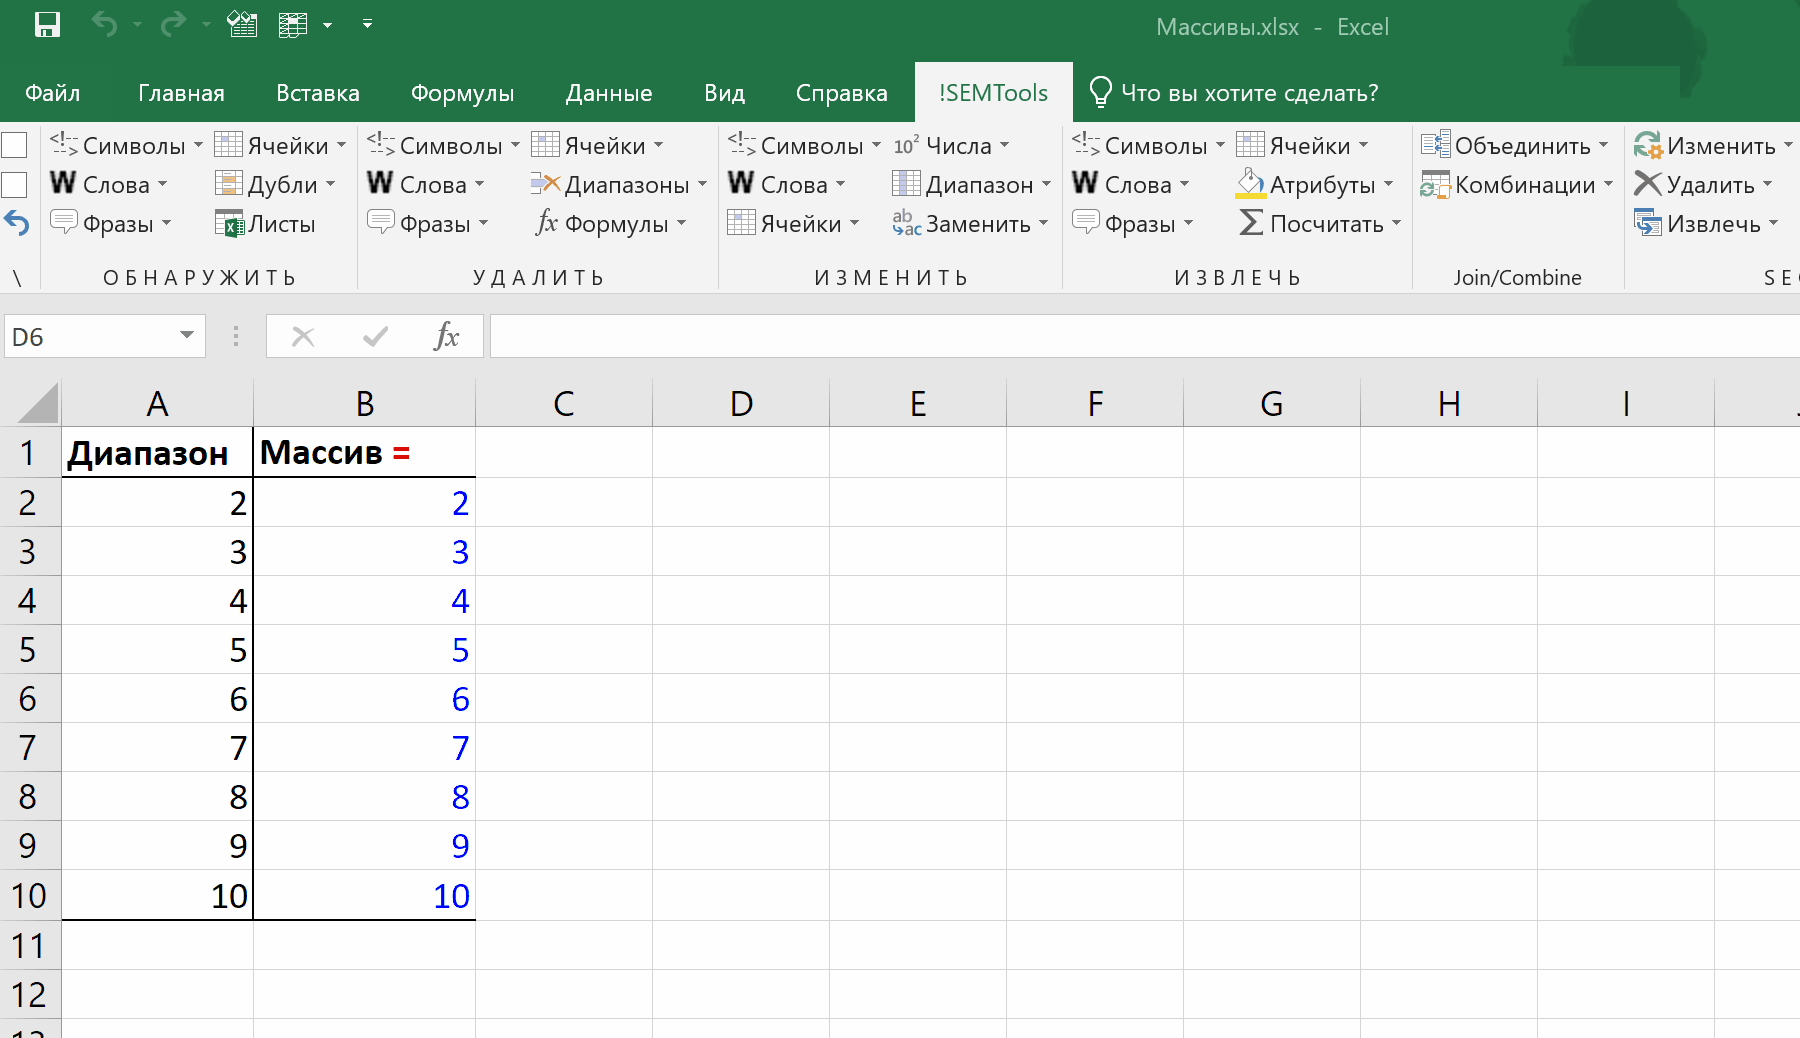Switch to the Вставка tab
This screenshot has width=1800, height=1038.
318,93
